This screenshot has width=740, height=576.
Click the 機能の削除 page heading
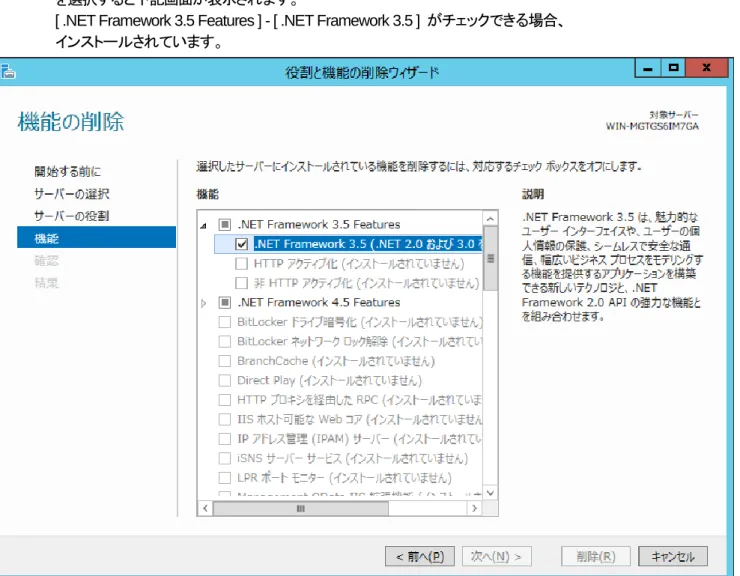(x=71, y=122)
